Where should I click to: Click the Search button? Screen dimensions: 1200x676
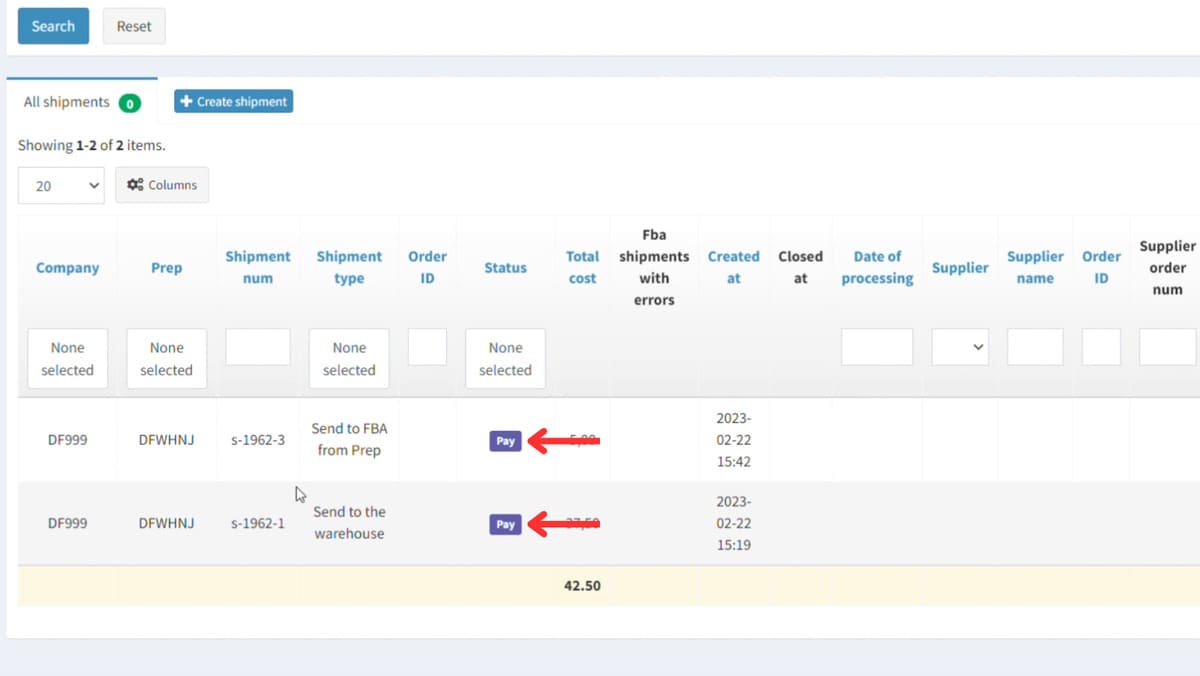click(53, 26)
